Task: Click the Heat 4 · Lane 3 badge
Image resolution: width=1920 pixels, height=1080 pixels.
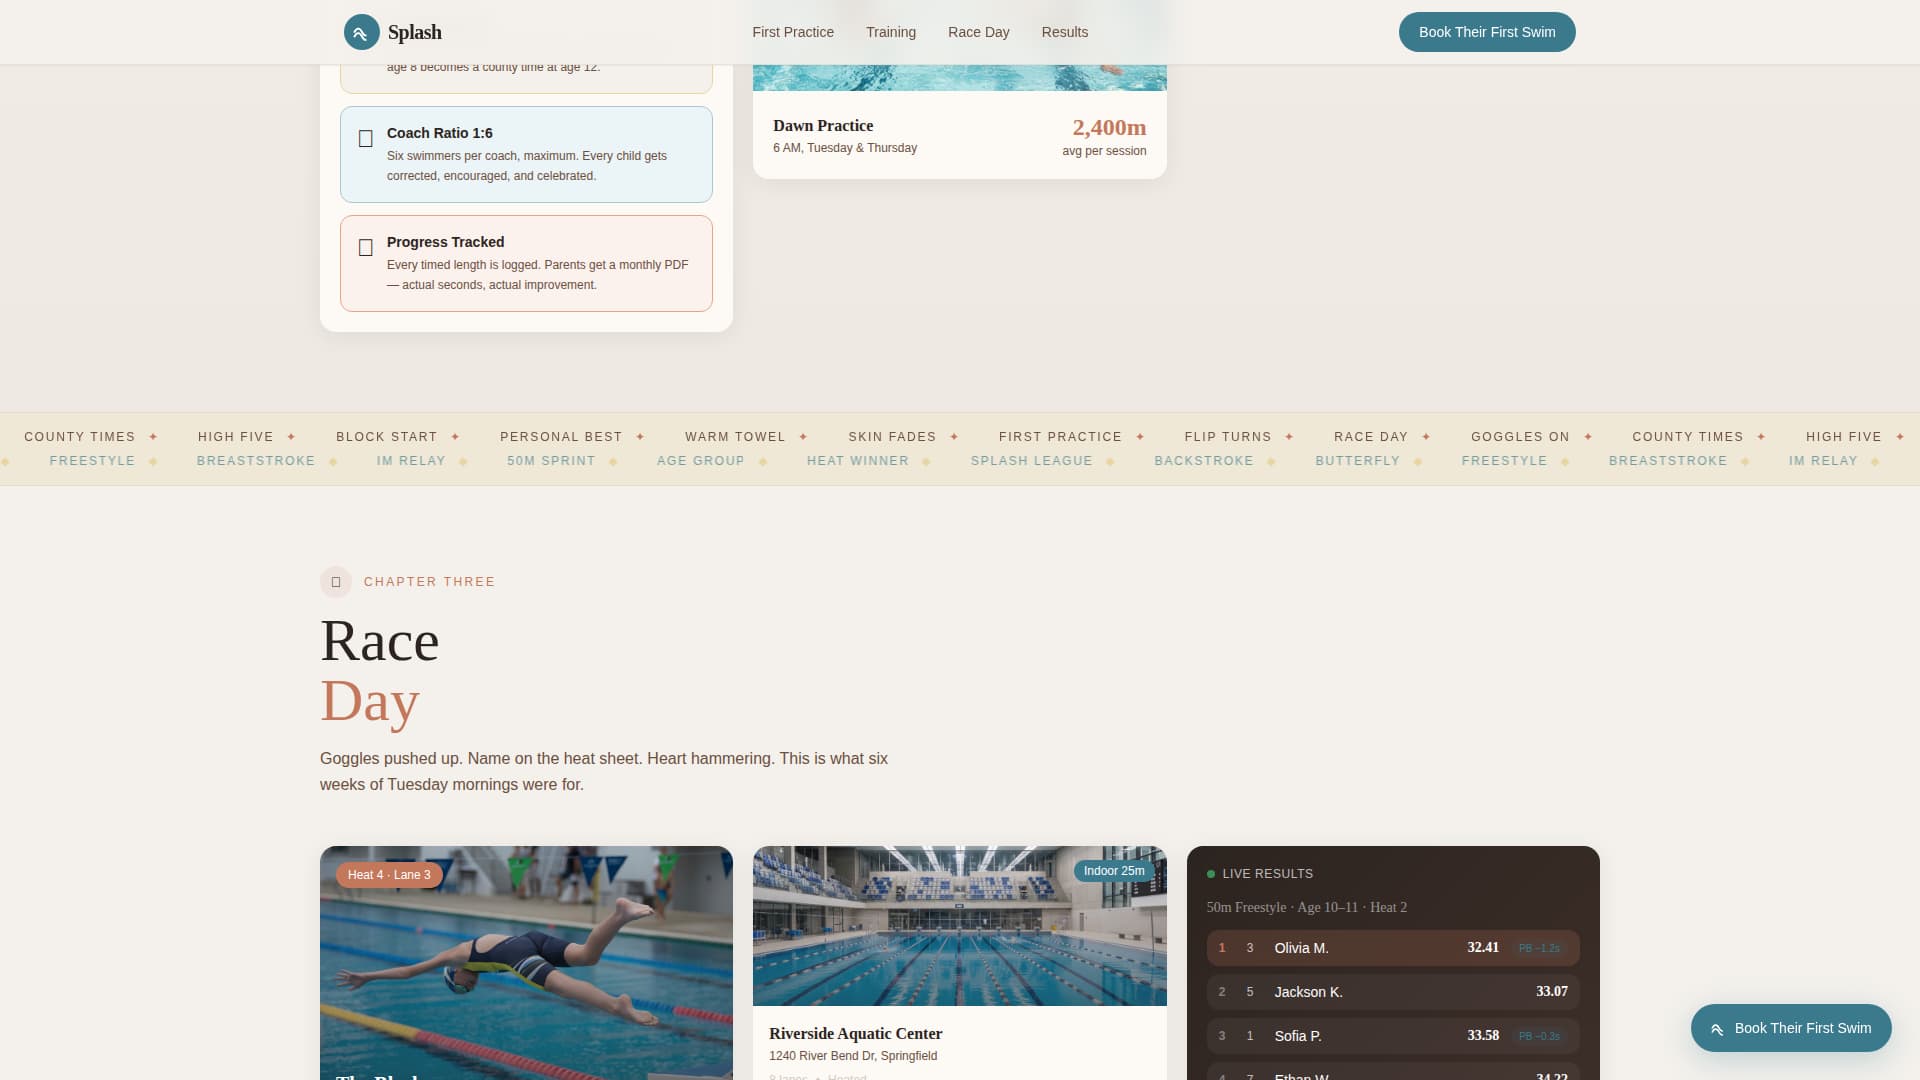Action: tap(389, 875)
